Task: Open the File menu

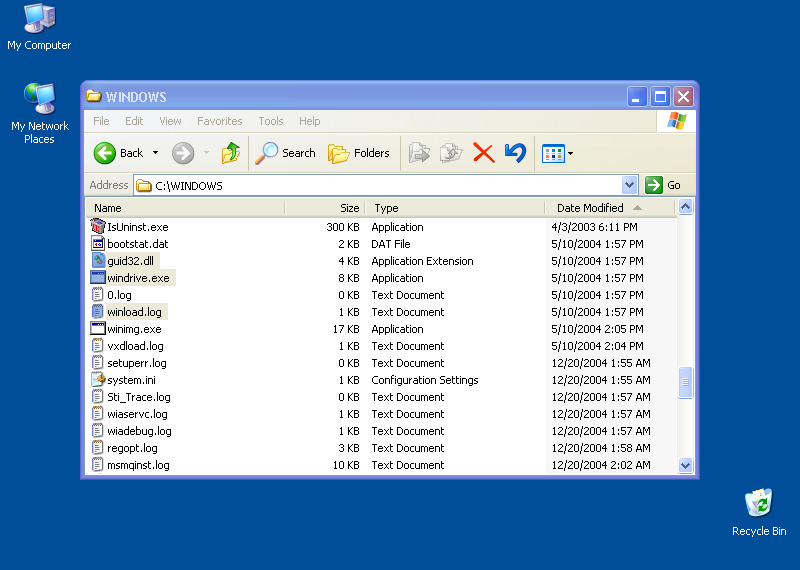Action: [x=101, y=121]
